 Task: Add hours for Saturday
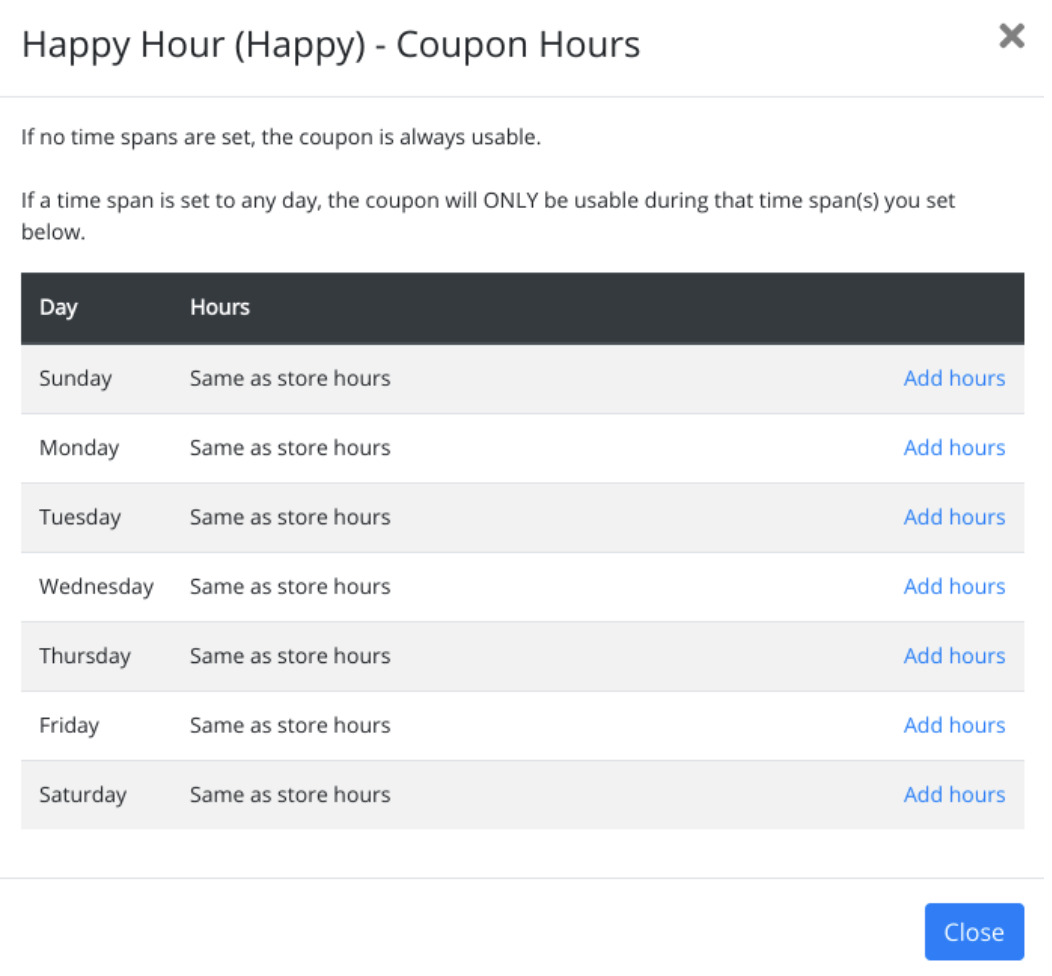[954, 794]
